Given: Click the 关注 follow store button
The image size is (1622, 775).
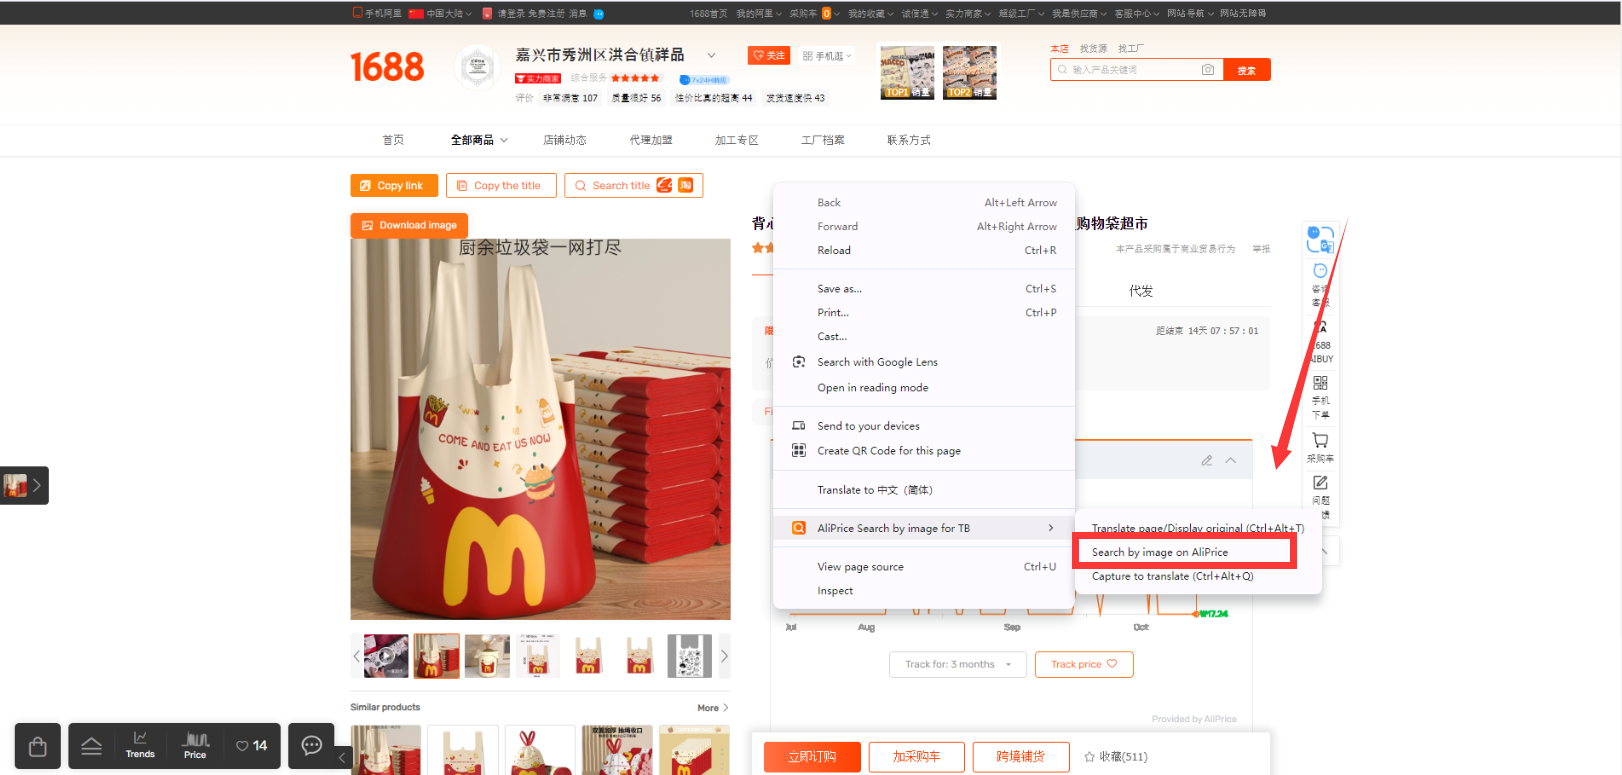Looking at the screenshot, I should click(x=769, y=56).
